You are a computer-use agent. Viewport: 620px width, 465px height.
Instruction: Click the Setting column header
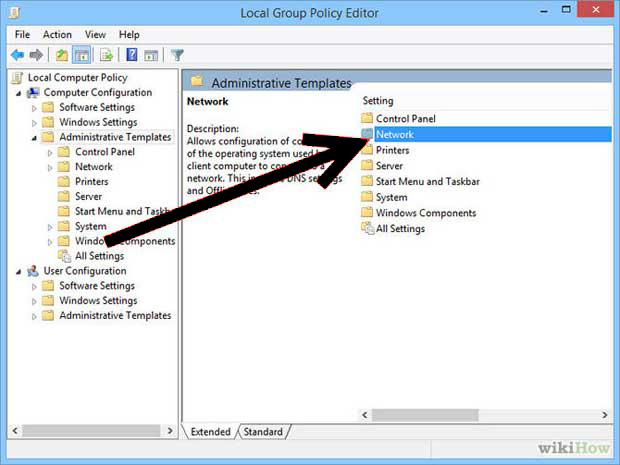(378, 101)
